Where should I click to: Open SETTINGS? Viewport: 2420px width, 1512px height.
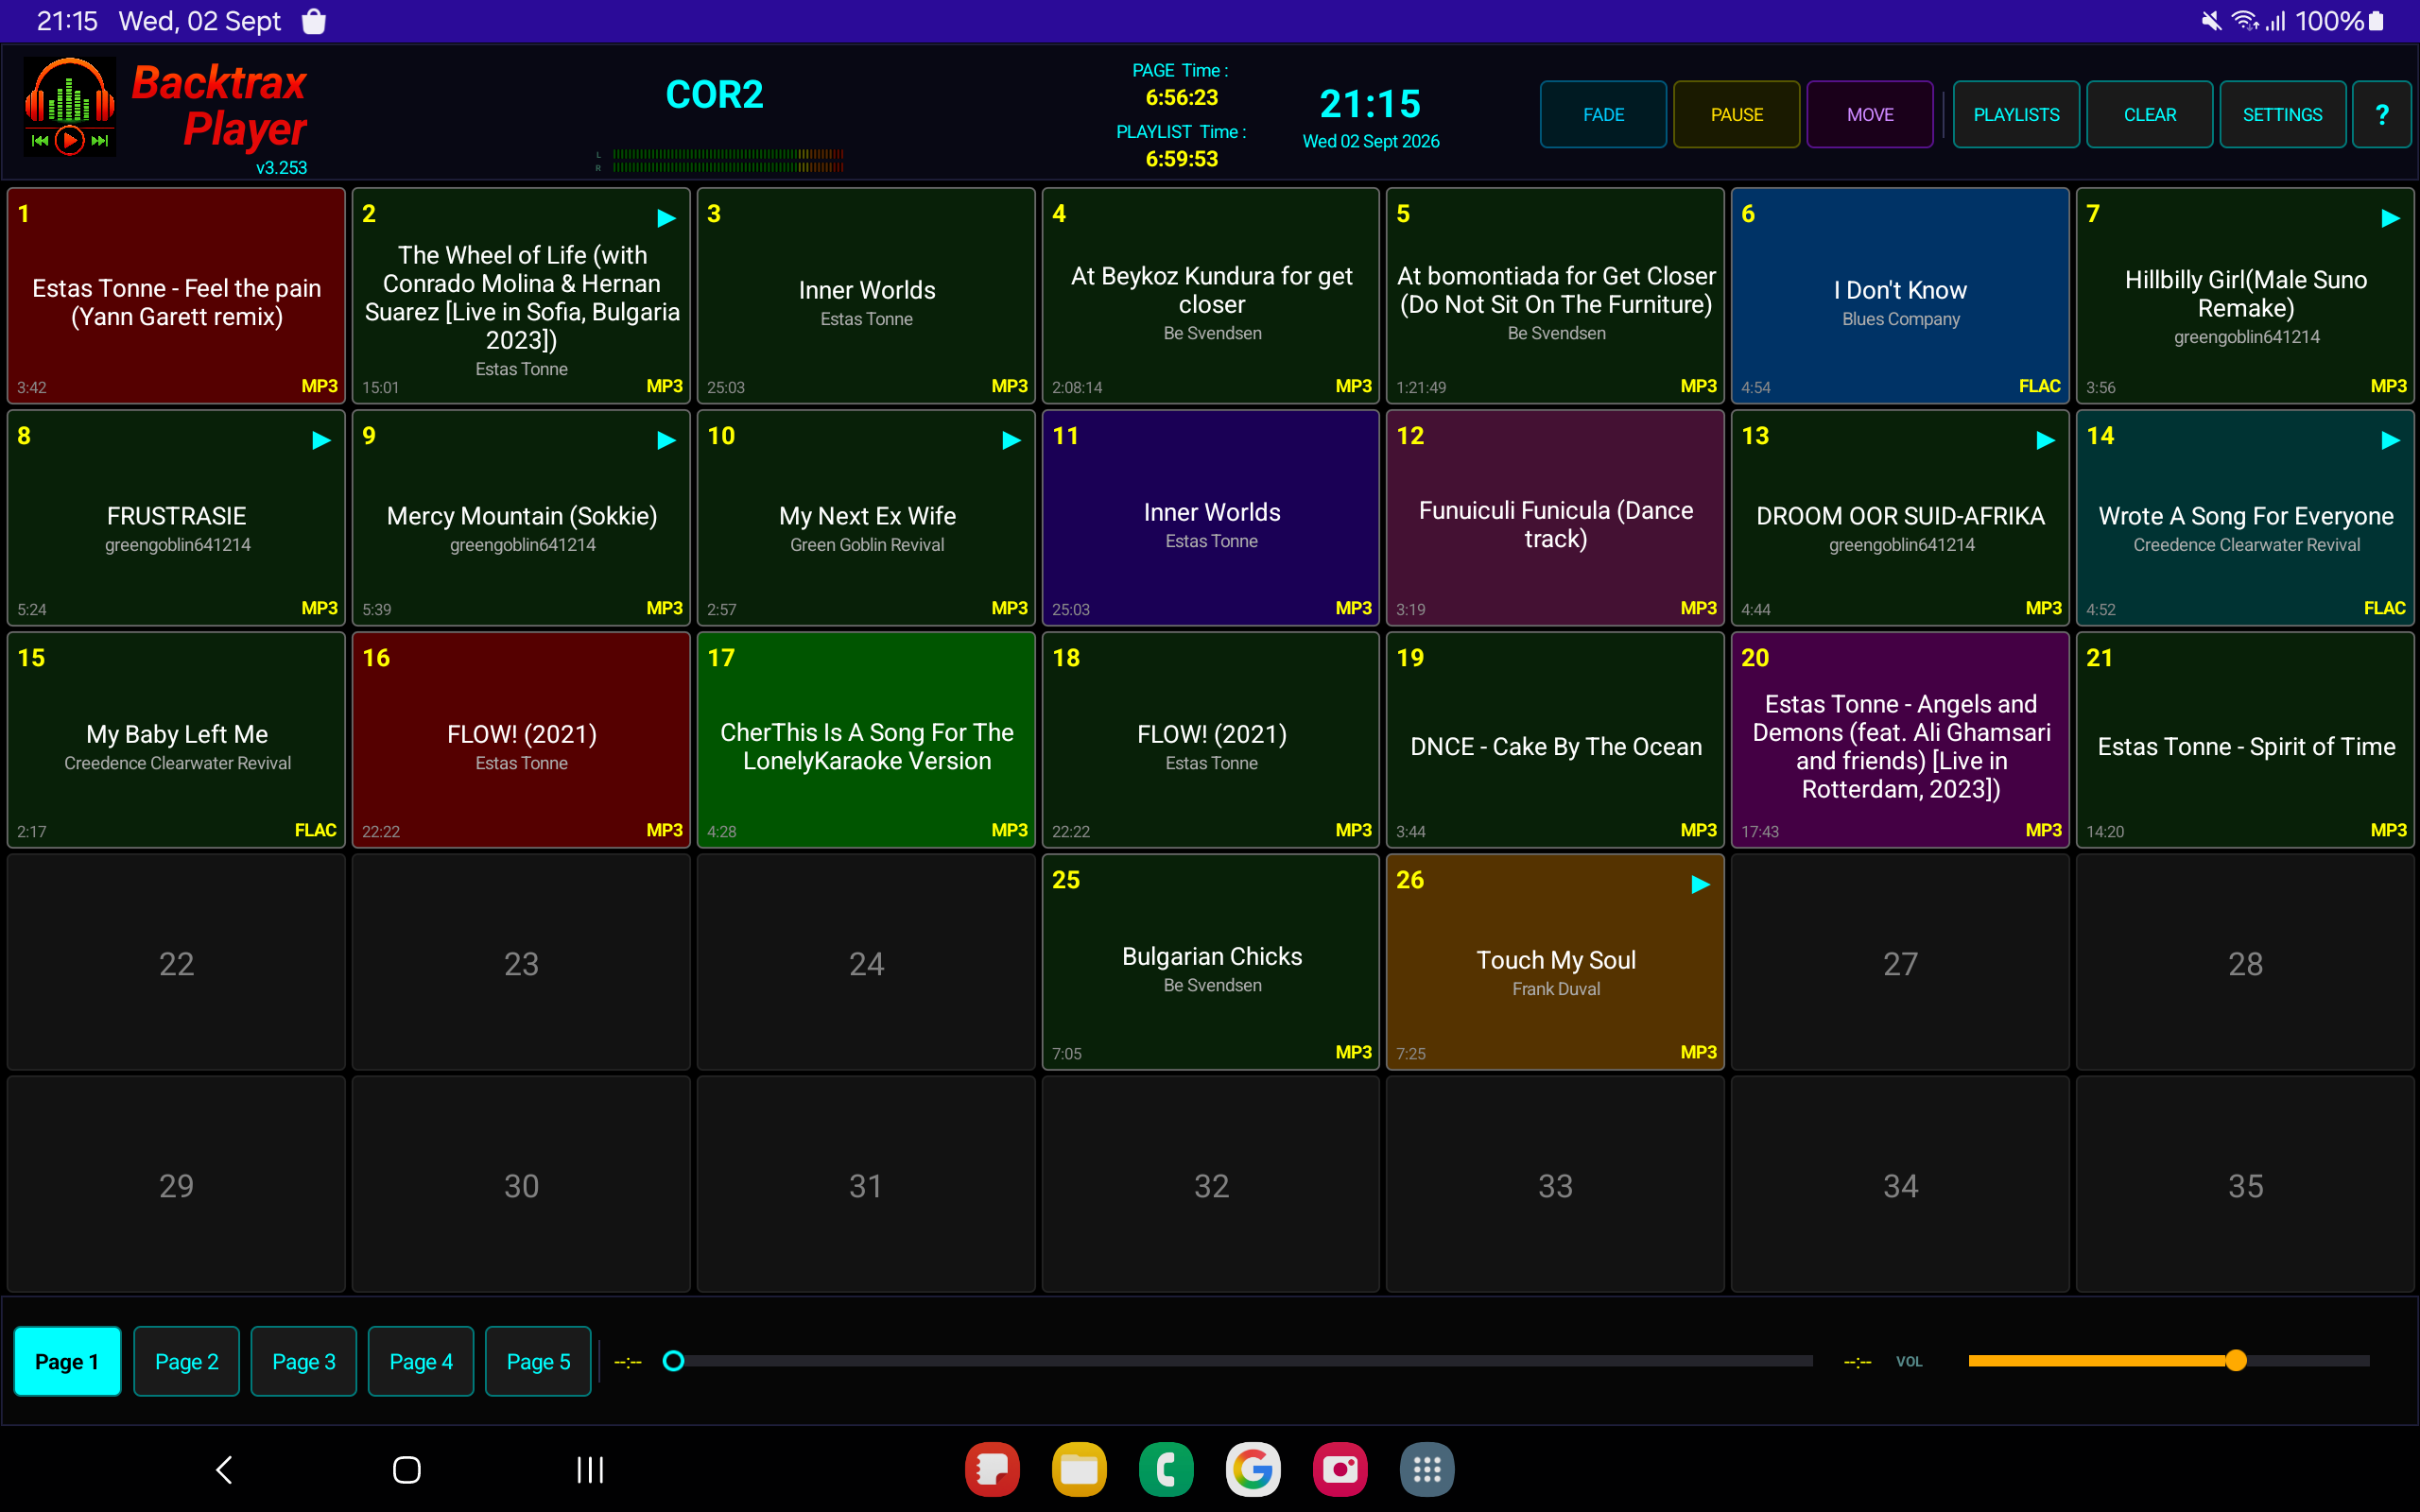click(x=2282, y=114)
